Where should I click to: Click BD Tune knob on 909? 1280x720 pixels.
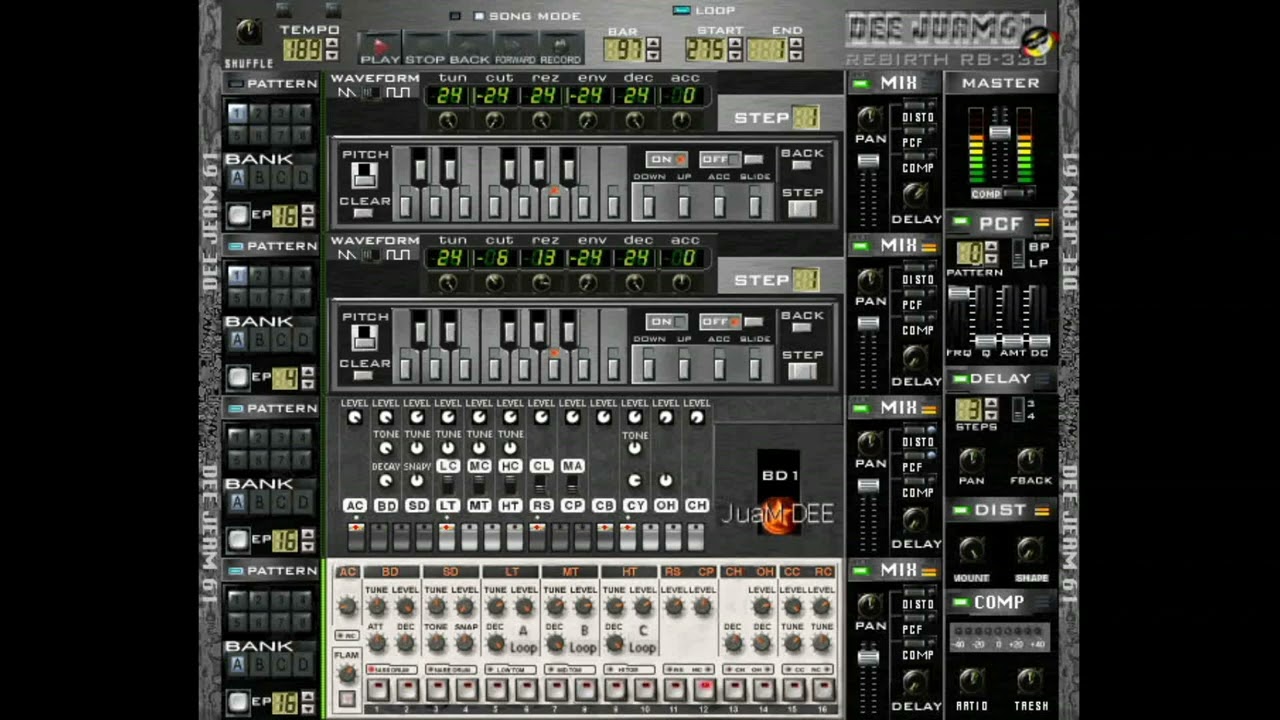[x=376, y=607]
